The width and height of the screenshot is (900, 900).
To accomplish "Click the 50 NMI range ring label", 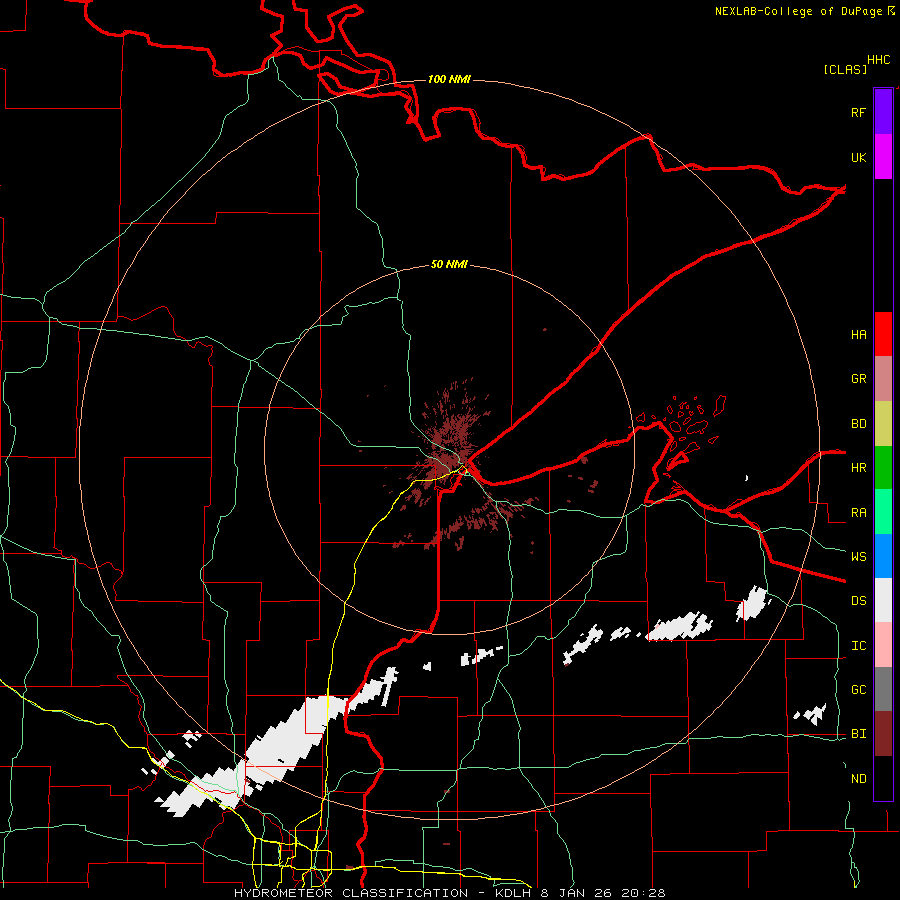I will (x=449, y=264).
